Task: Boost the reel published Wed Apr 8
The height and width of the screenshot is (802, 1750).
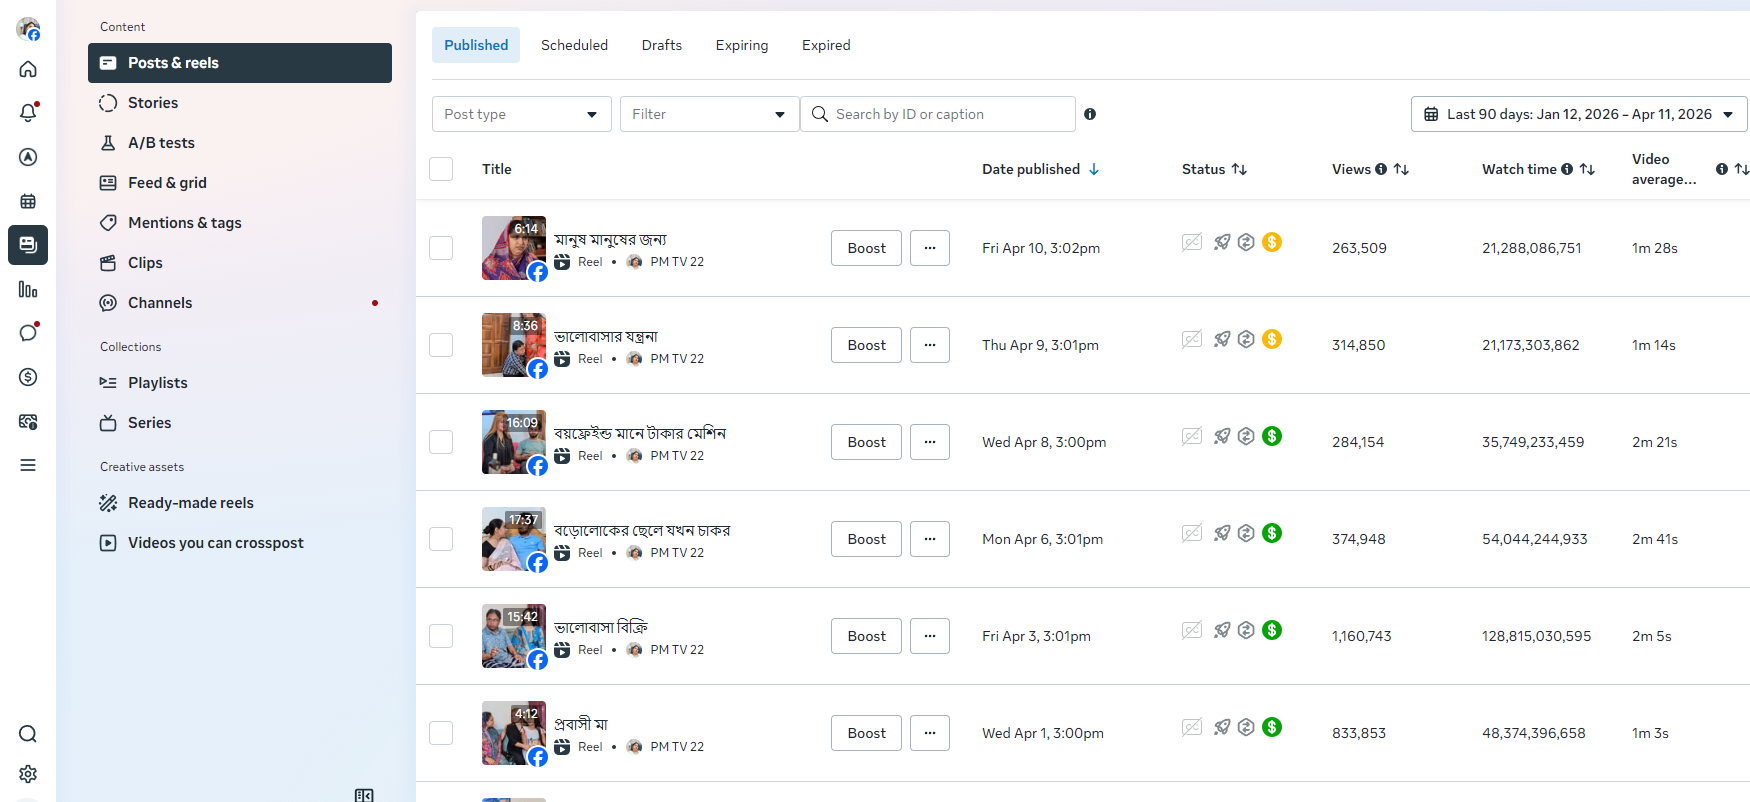Action: pos(866,442)
